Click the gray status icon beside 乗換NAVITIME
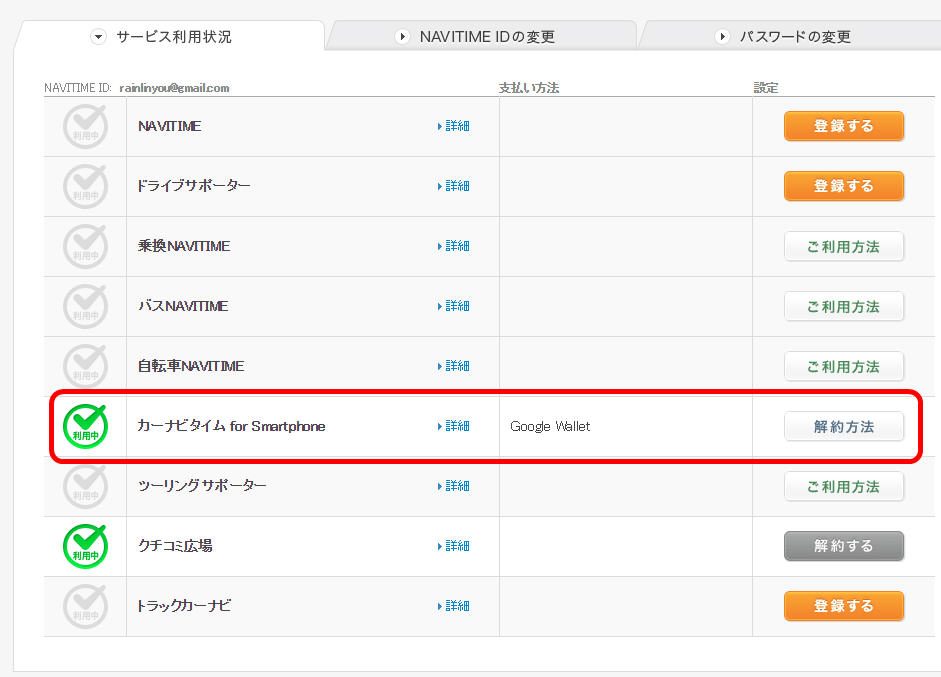941x677 pixels. coord(85,247)
